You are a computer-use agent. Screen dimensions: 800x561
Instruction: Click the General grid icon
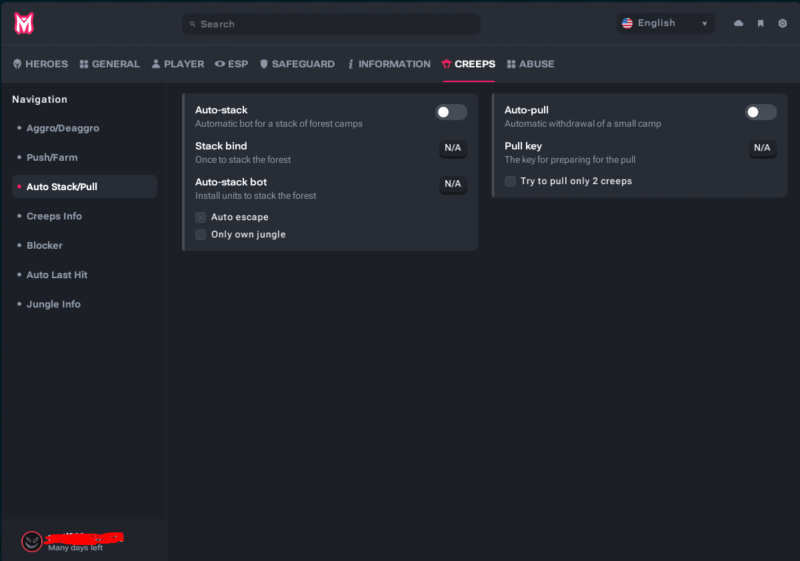tap(84, 64)
